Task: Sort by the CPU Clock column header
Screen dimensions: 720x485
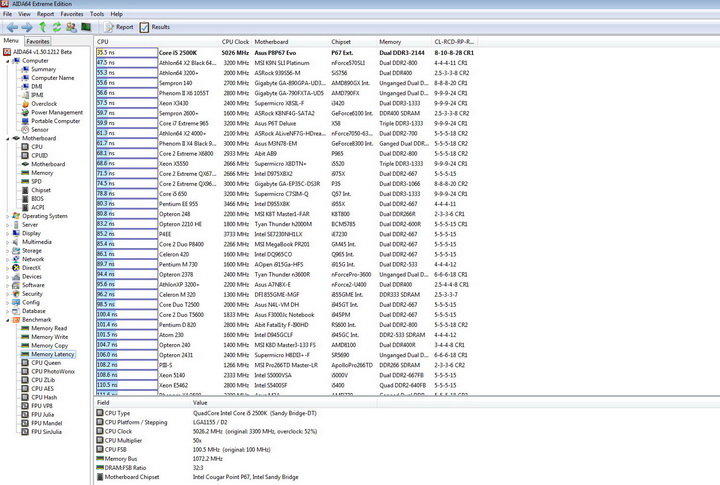Action: [236, 42]
